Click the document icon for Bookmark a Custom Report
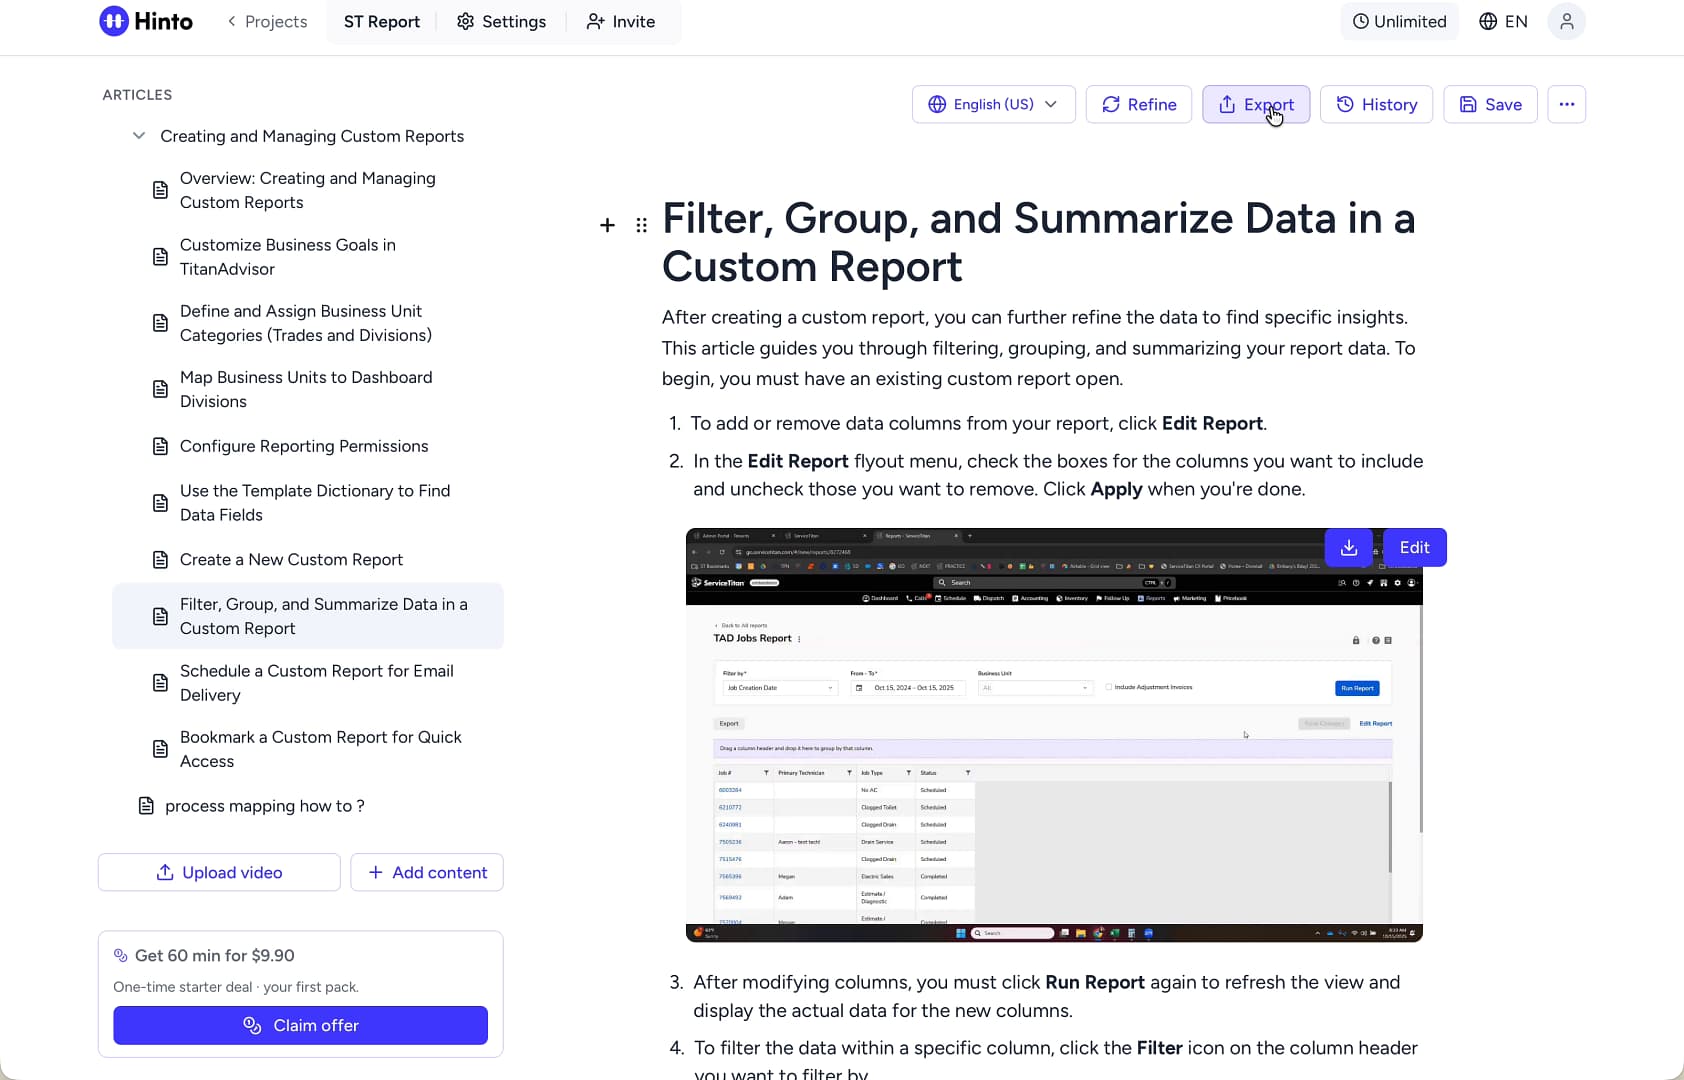The height and width of the screenshot is (1080, 1684). pos(160,749)
